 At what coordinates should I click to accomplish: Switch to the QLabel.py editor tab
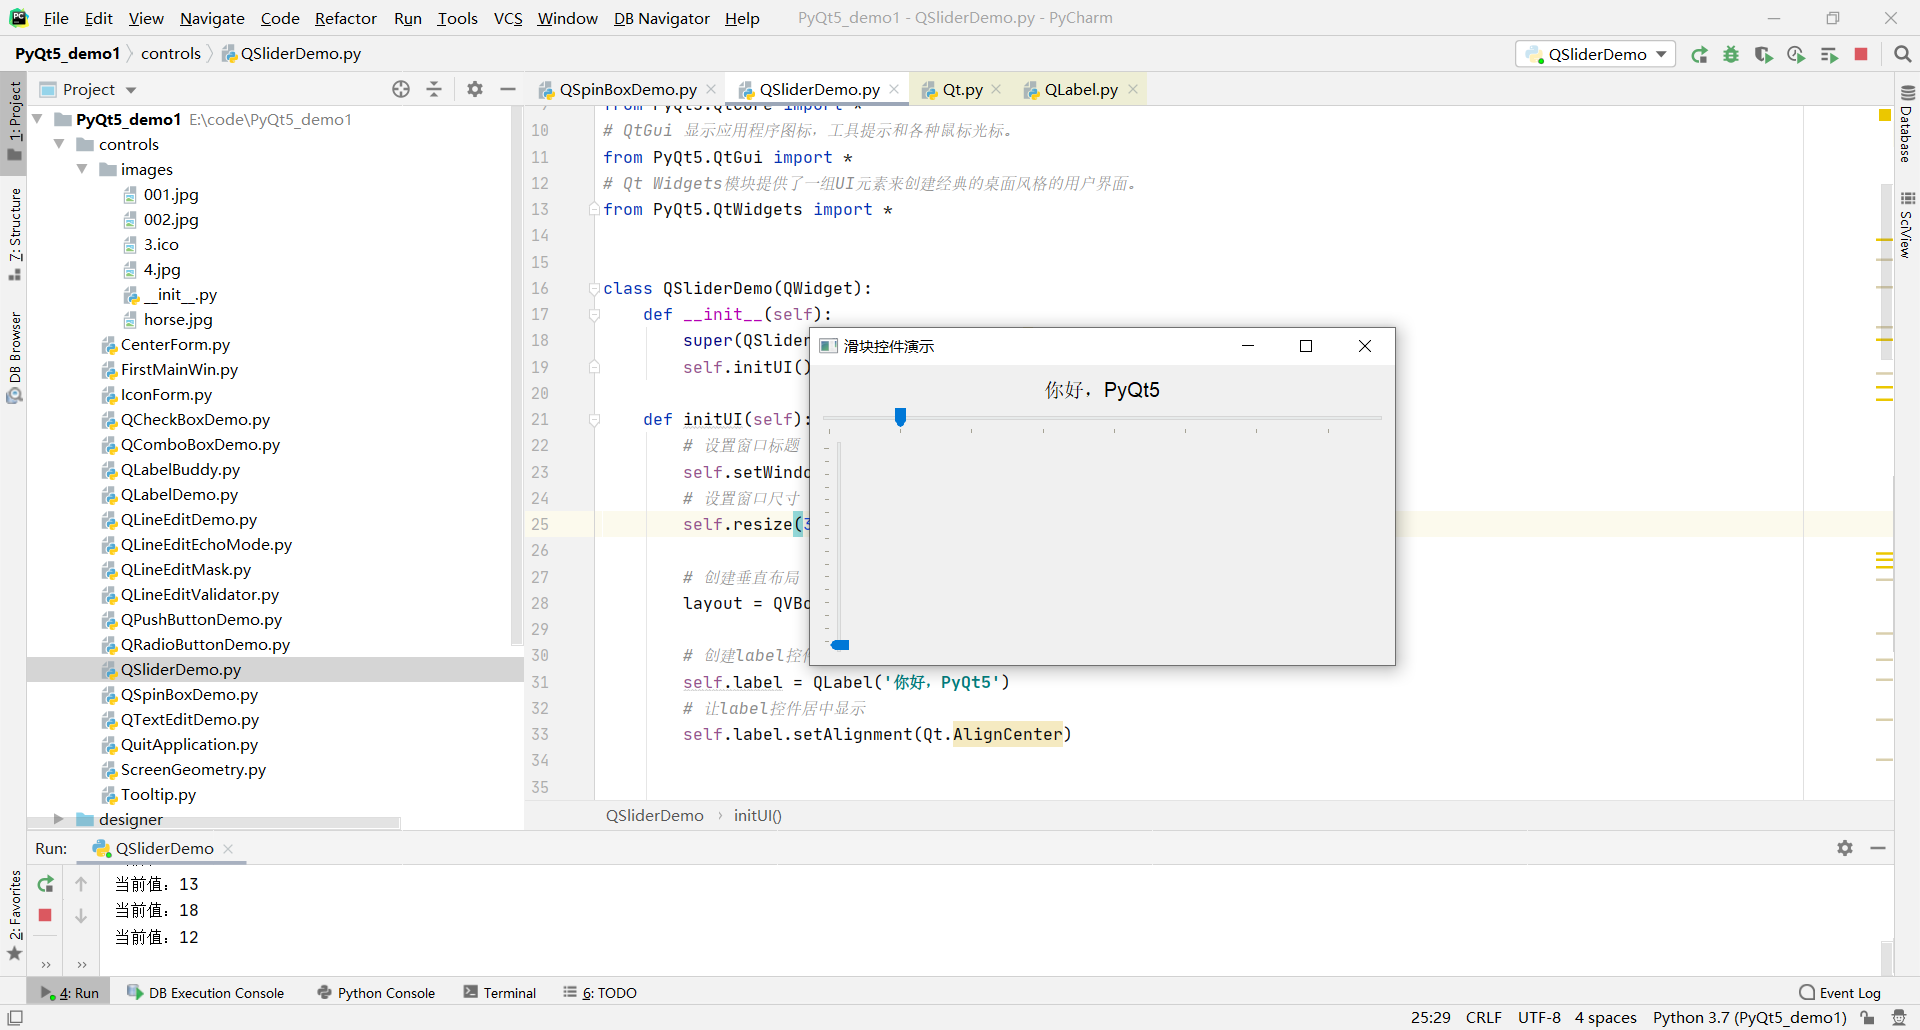coord(1080,89)
